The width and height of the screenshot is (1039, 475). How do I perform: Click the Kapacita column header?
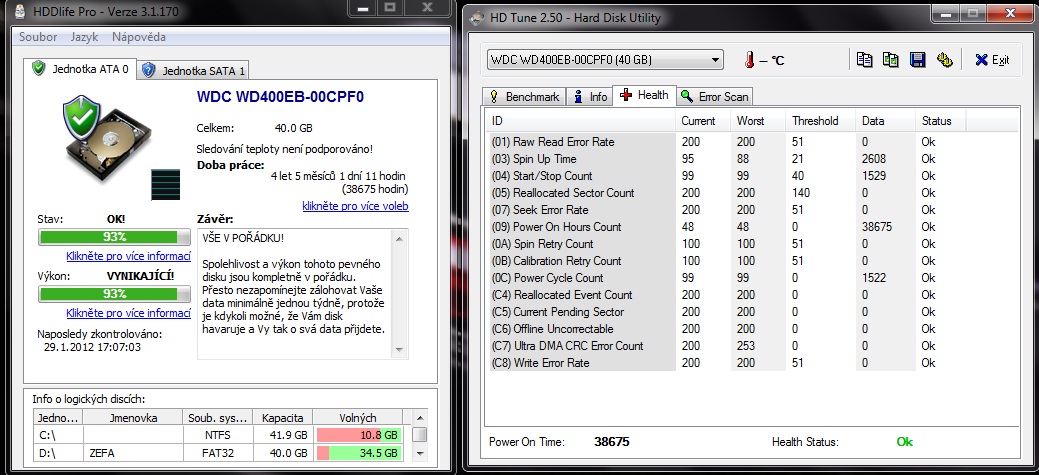pyautogui.click(x=283, y=418)
